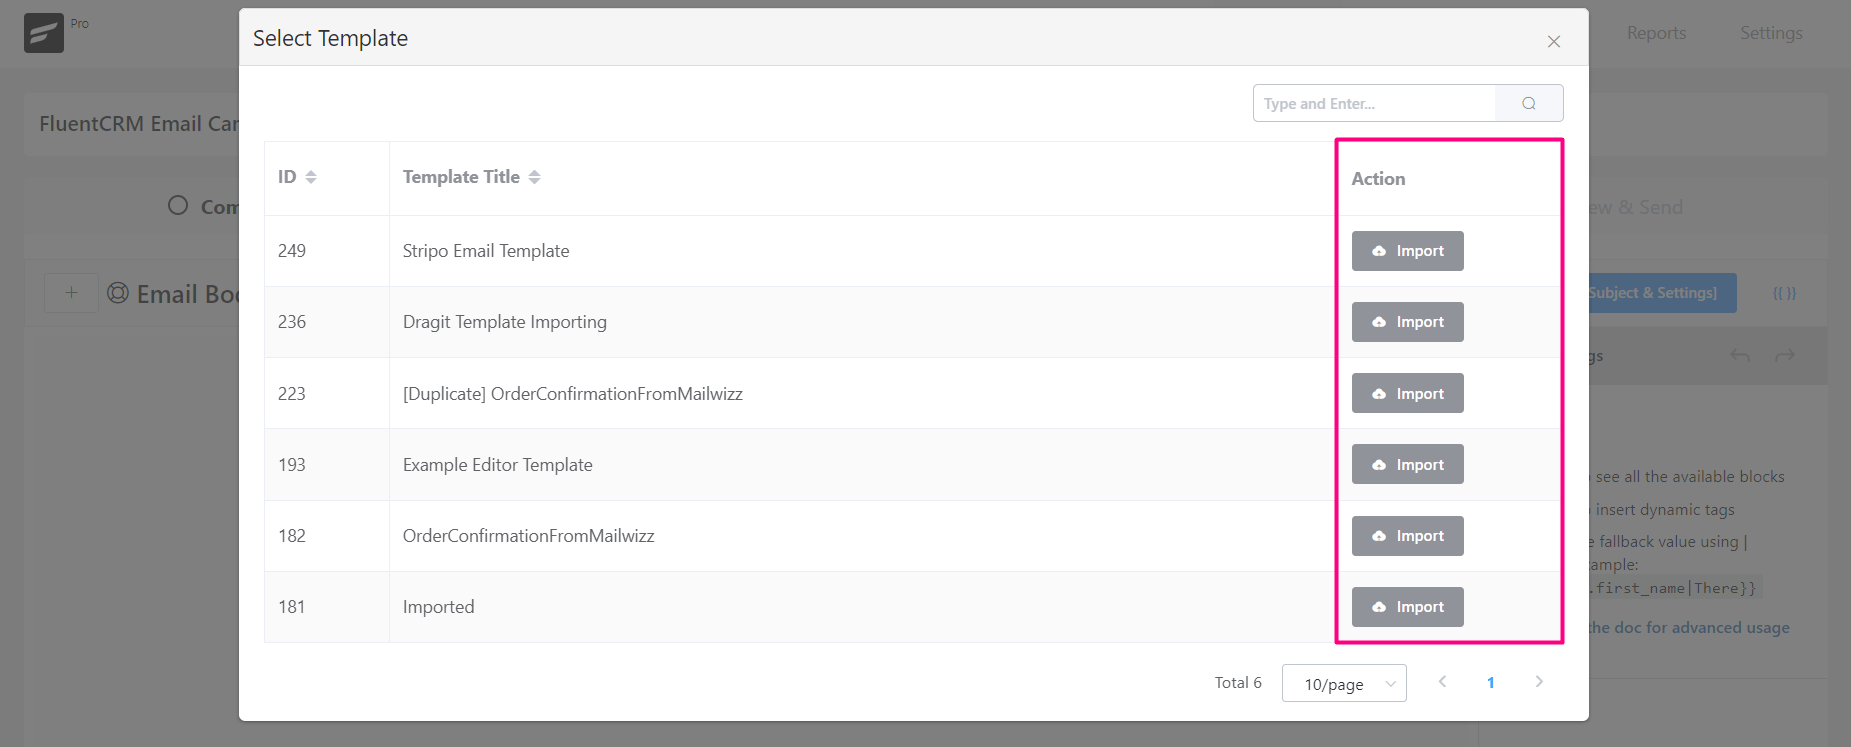The height and width of the screenshot is (747, 1851).
Task: Import the template titled Imported
Action: pos(1407,607)
